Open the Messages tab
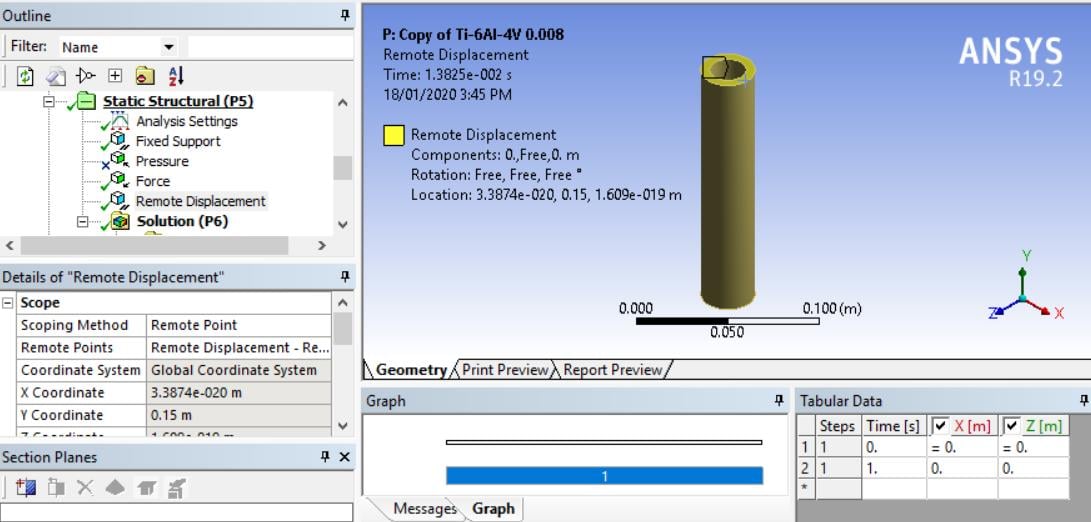1091x522 pixels. tap(424, 509)
